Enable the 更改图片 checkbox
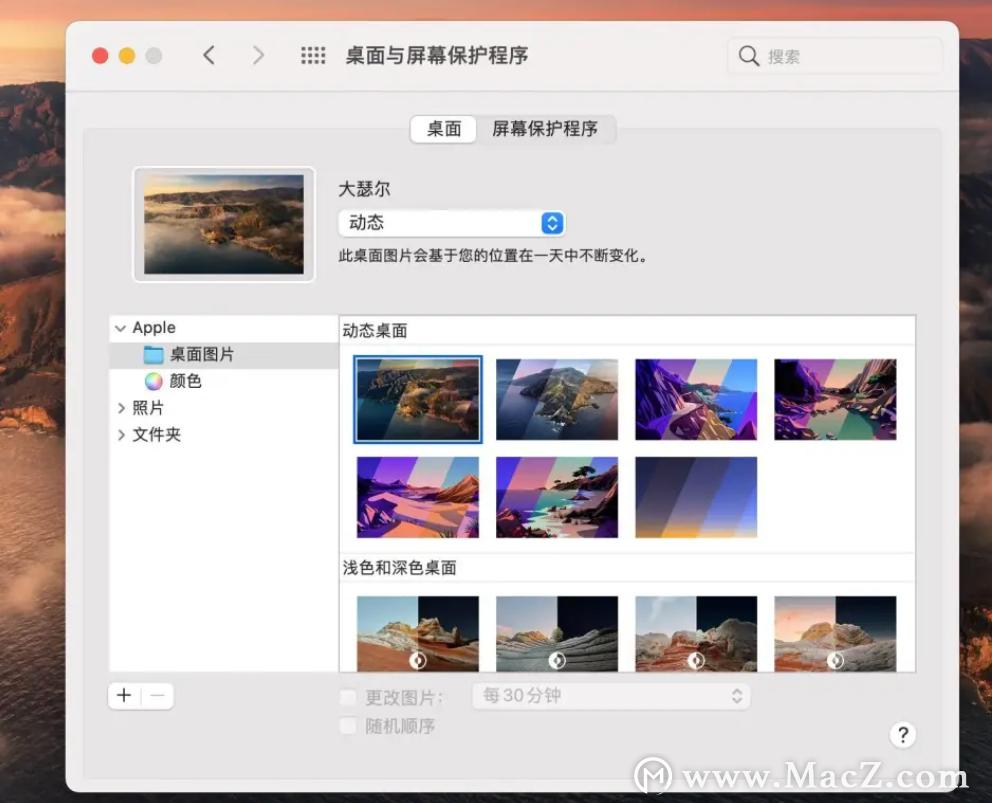Image resolution: width=992 pixels, height=803 pixels. [348, 695]
